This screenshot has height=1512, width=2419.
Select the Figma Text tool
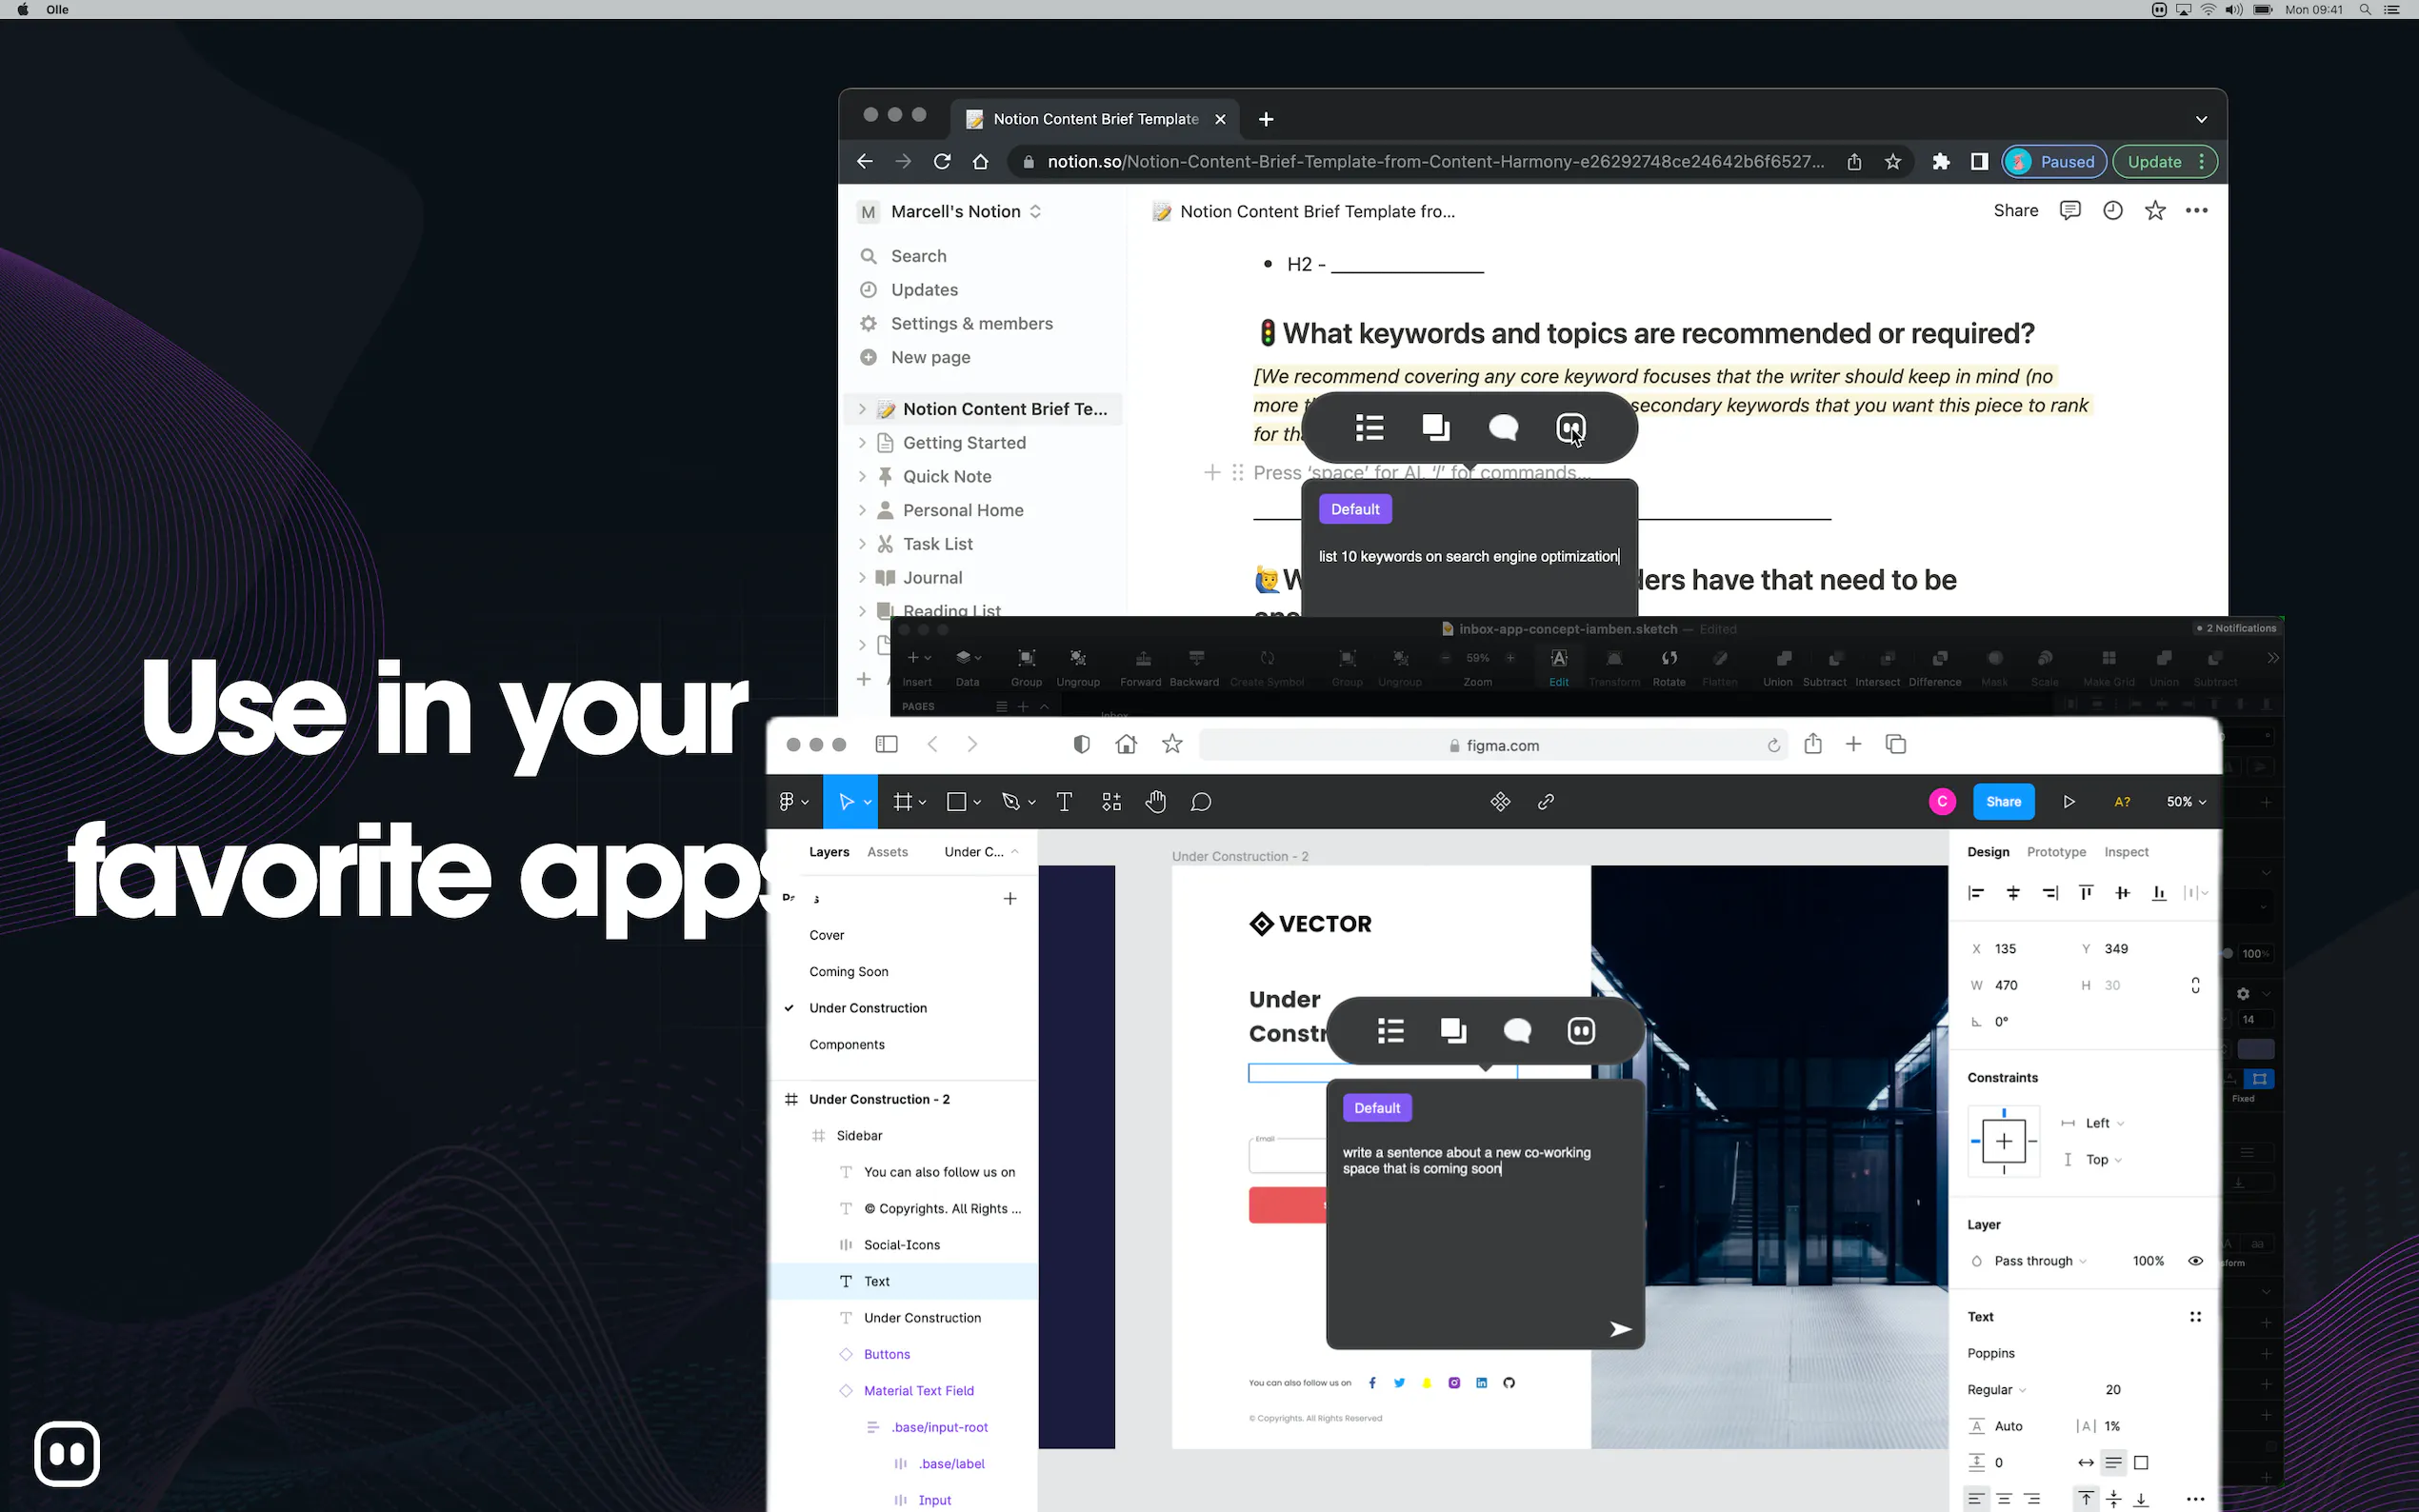[x=1064, y=802]
